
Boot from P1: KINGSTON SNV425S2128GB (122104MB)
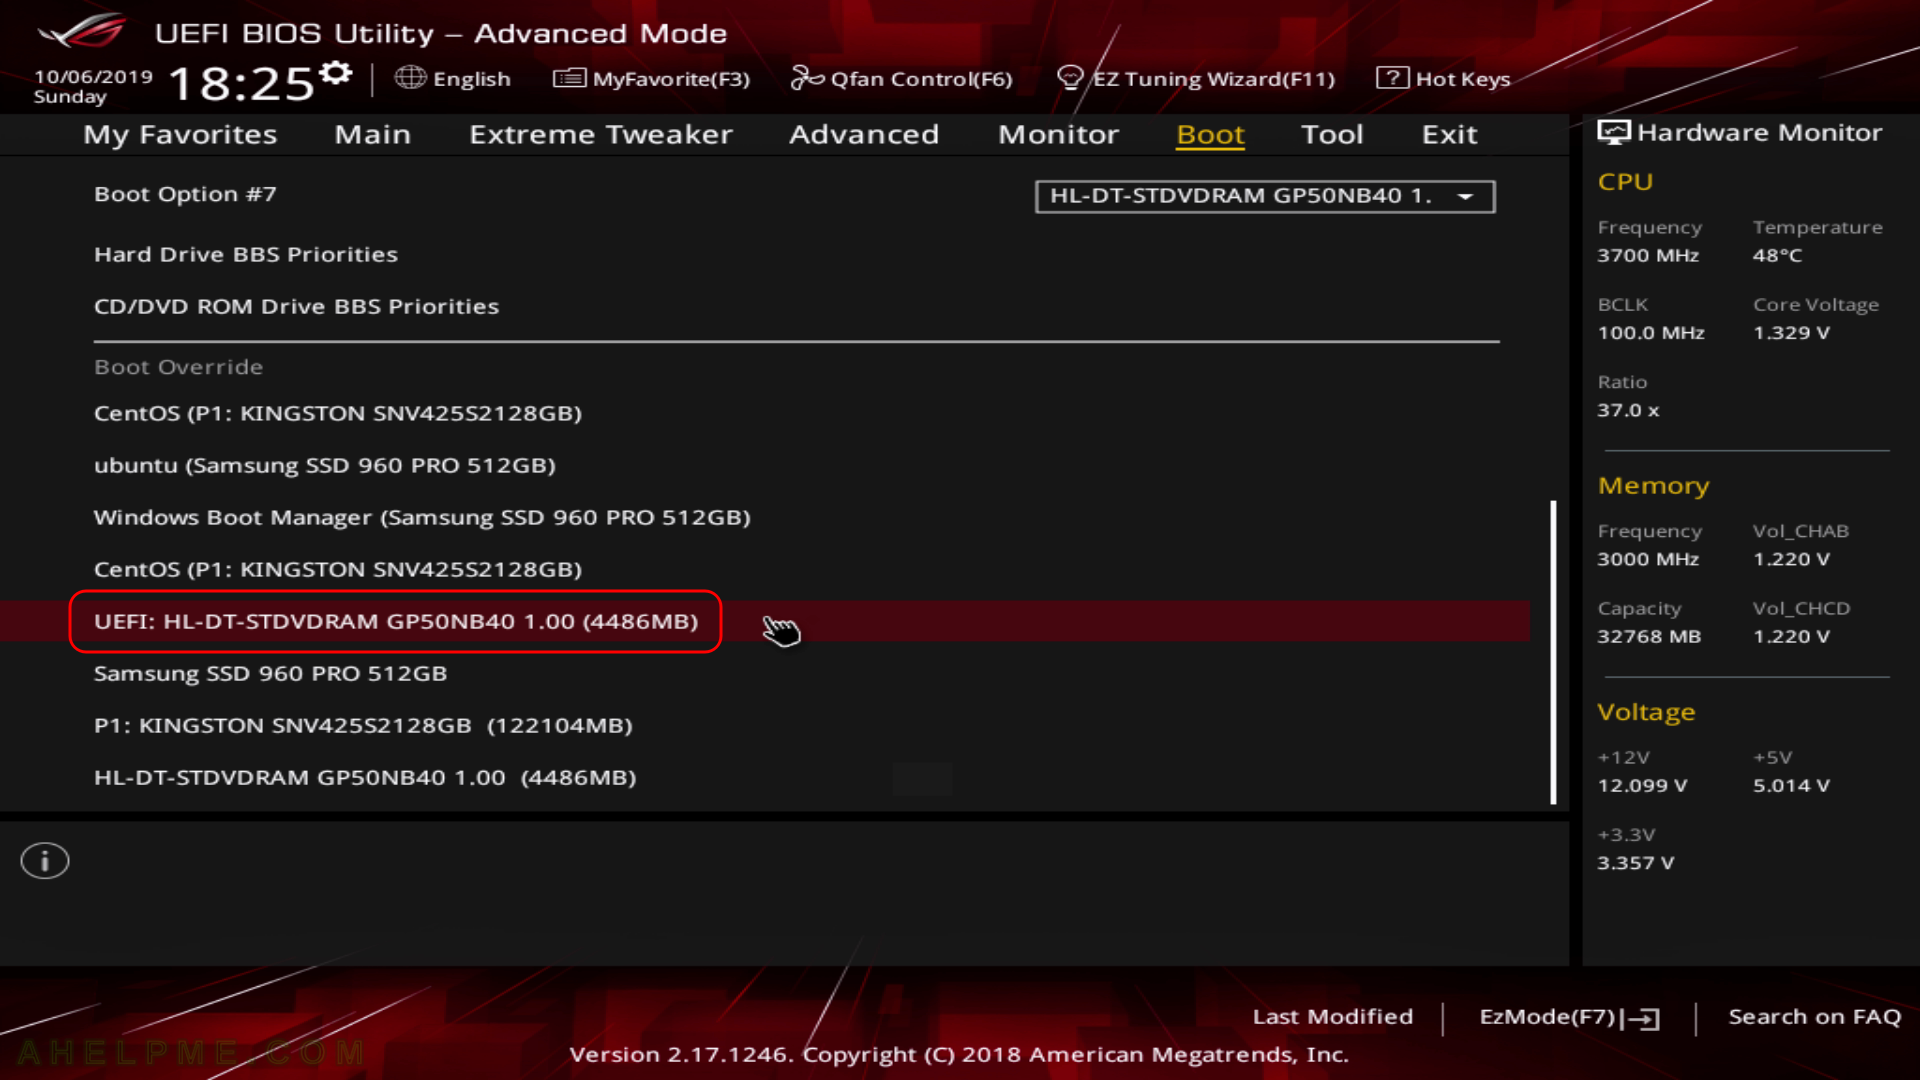tap(363, 725)
